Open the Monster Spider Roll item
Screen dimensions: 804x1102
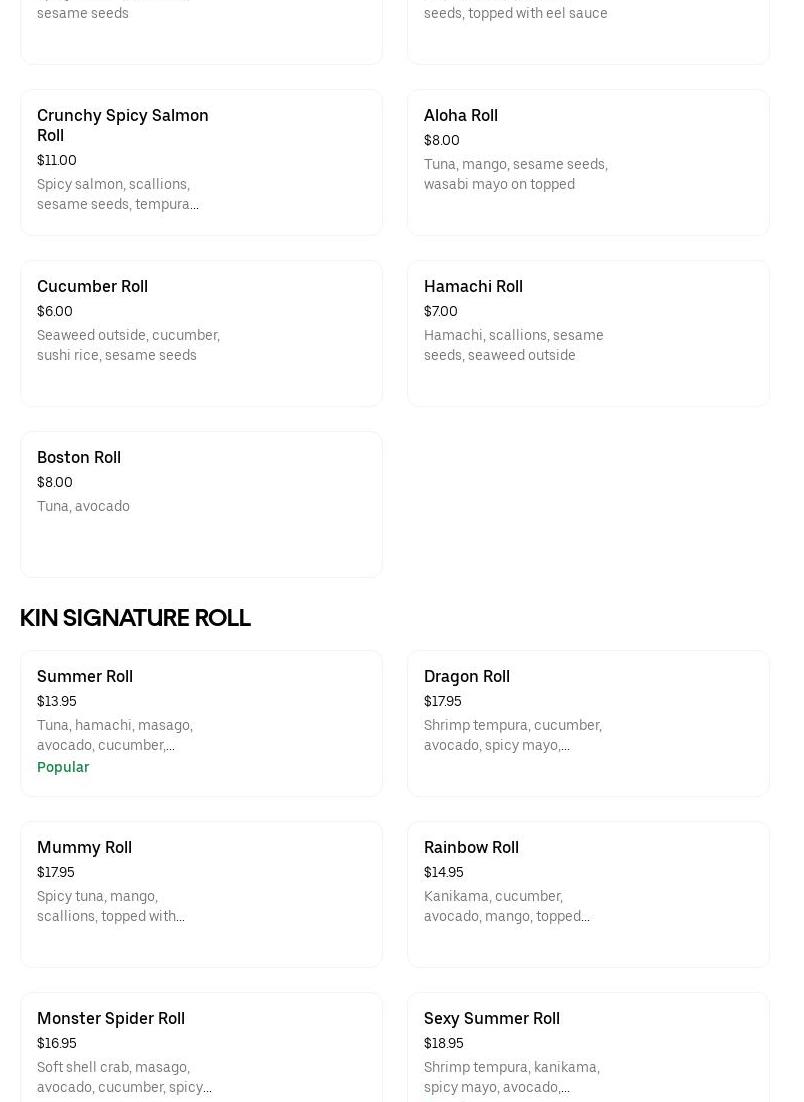(201, 1045)
